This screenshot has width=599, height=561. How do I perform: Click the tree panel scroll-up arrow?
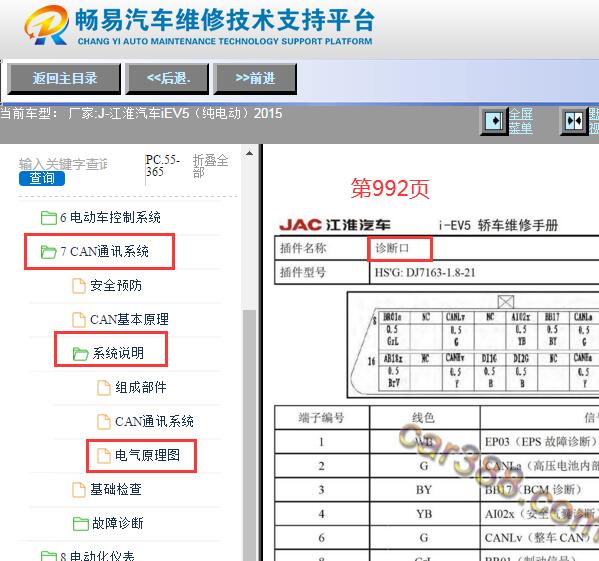[x=249, y=154]
